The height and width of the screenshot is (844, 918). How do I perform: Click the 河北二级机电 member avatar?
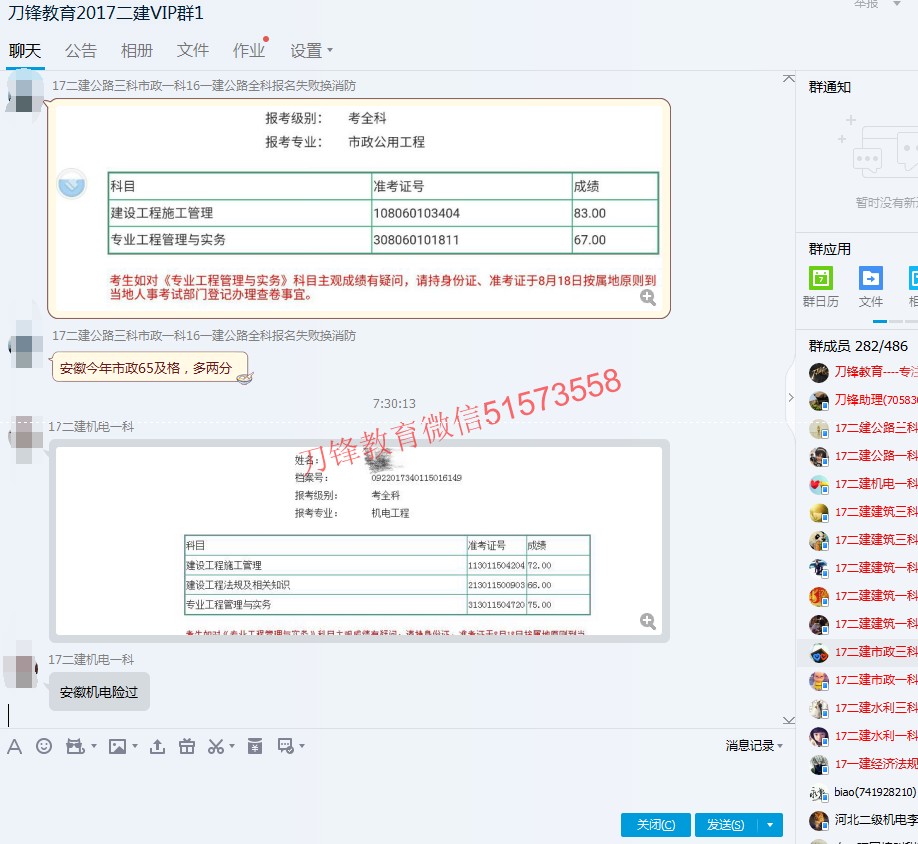(x=818, y=821)
